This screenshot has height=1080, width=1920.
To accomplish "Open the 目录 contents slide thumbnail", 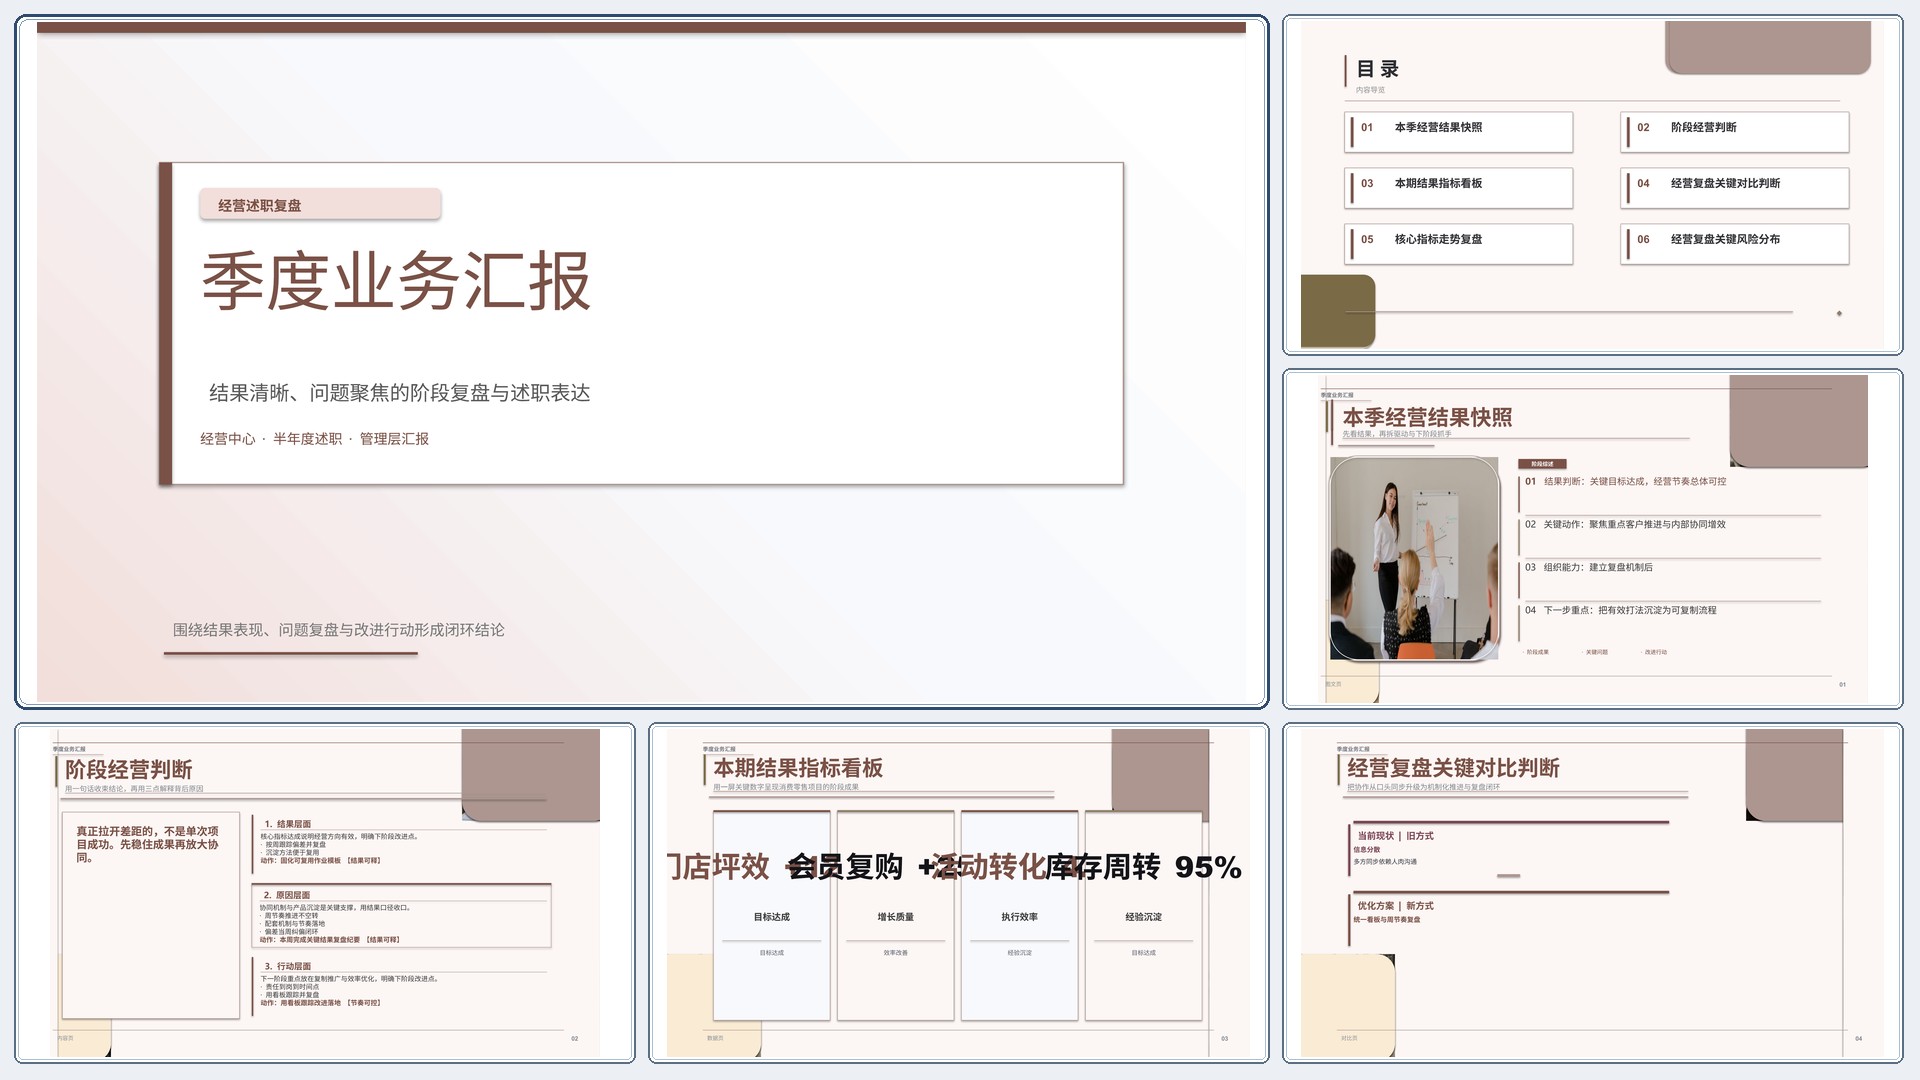I will click(1592, 185).
